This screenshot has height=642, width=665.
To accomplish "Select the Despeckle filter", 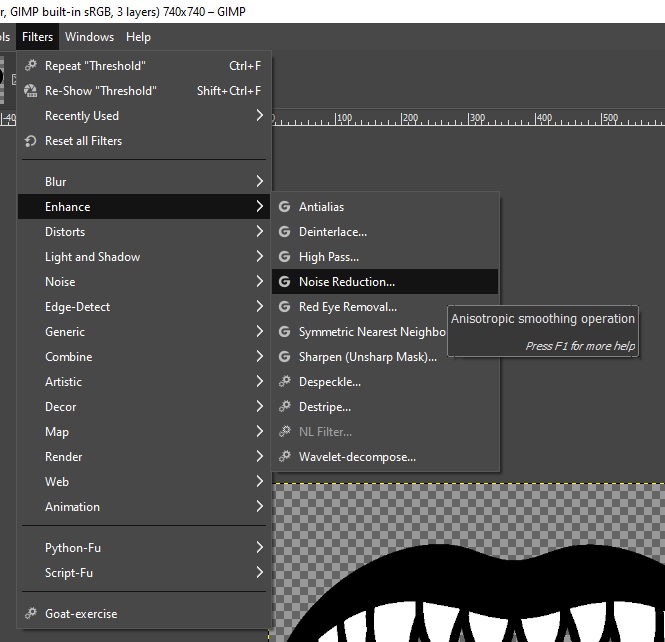I will [x=385, y=382].
